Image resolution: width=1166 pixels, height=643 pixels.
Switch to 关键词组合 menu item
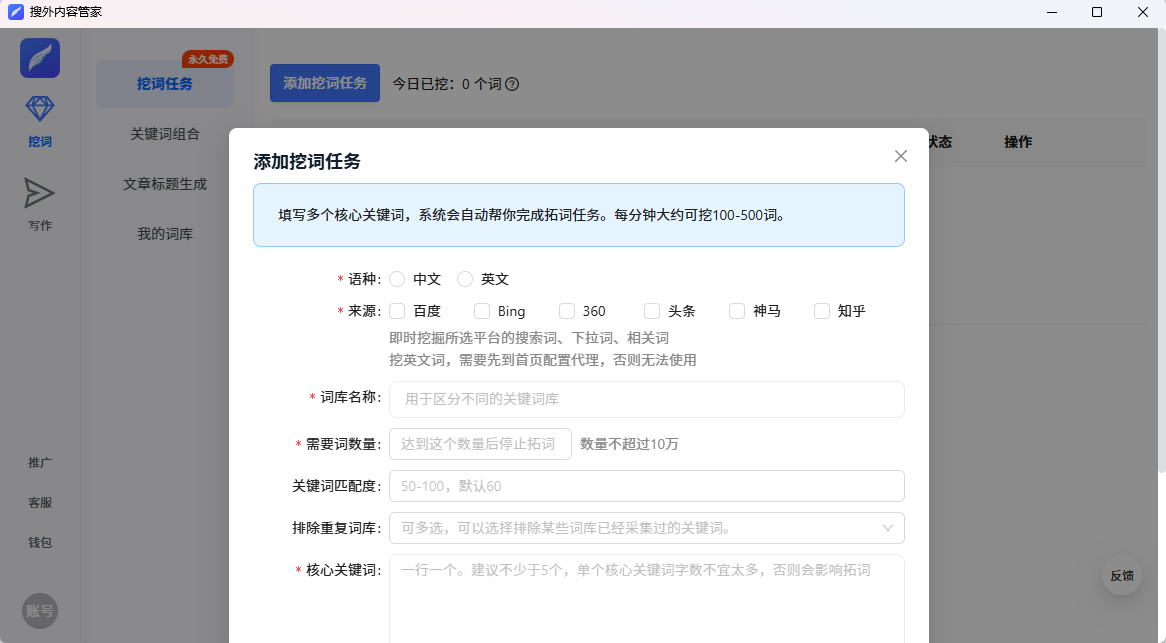click(165, 134)
